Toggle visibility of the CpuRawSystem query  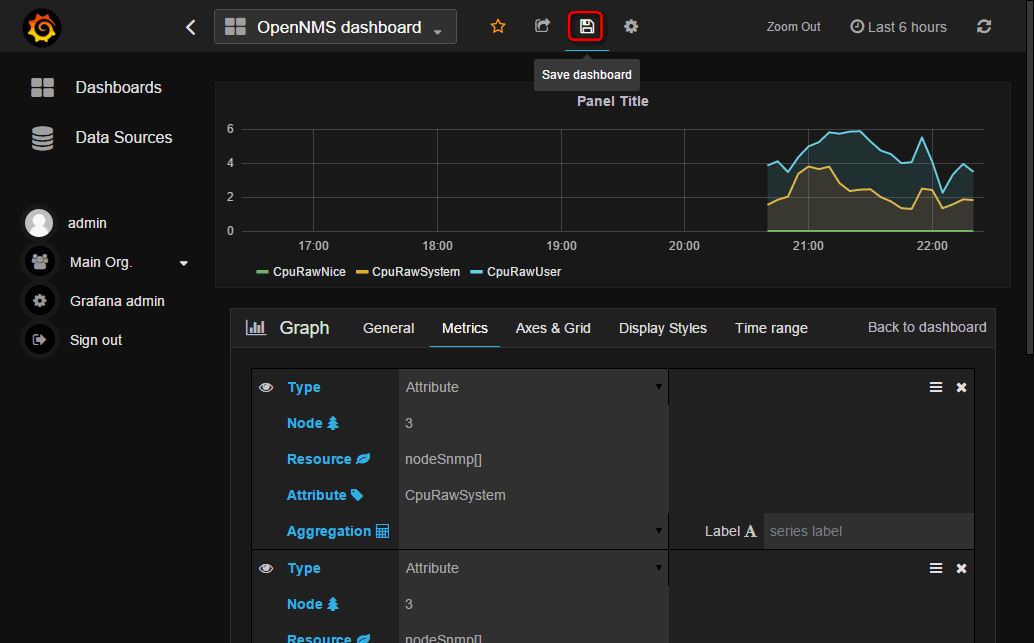coord(266,387)
